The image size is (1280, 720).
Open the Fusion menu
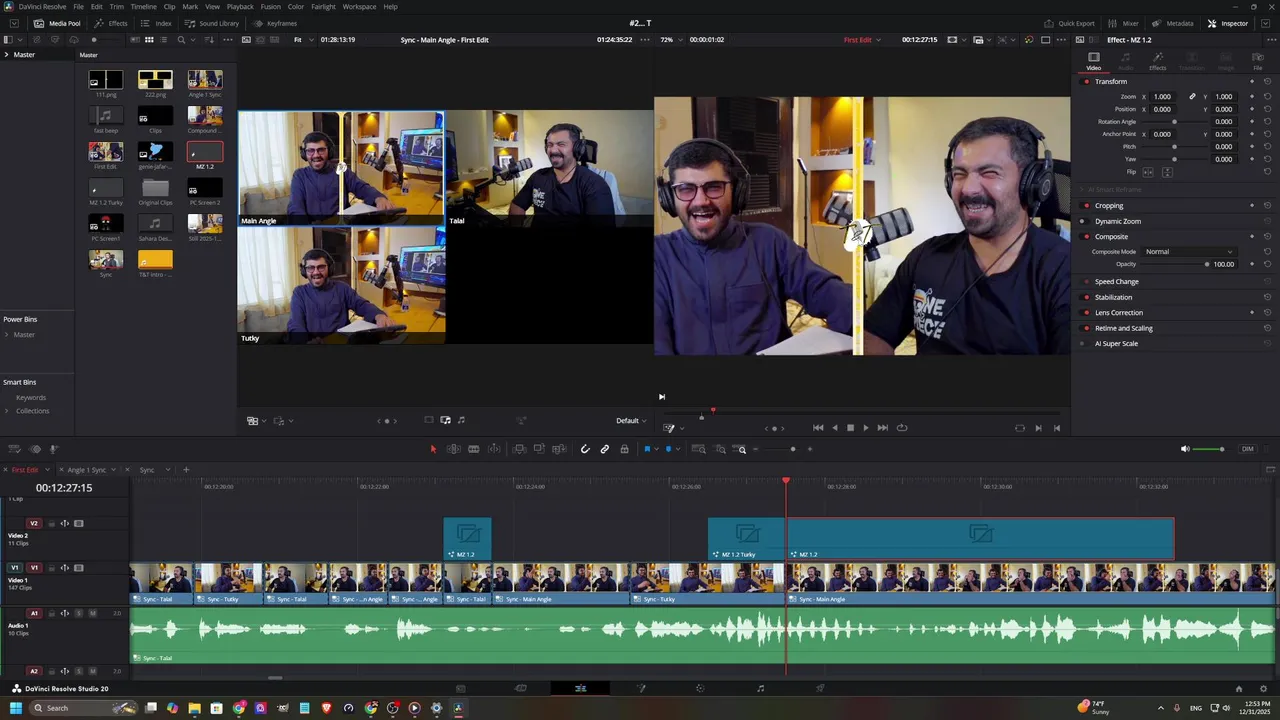[x=270, y=7]
